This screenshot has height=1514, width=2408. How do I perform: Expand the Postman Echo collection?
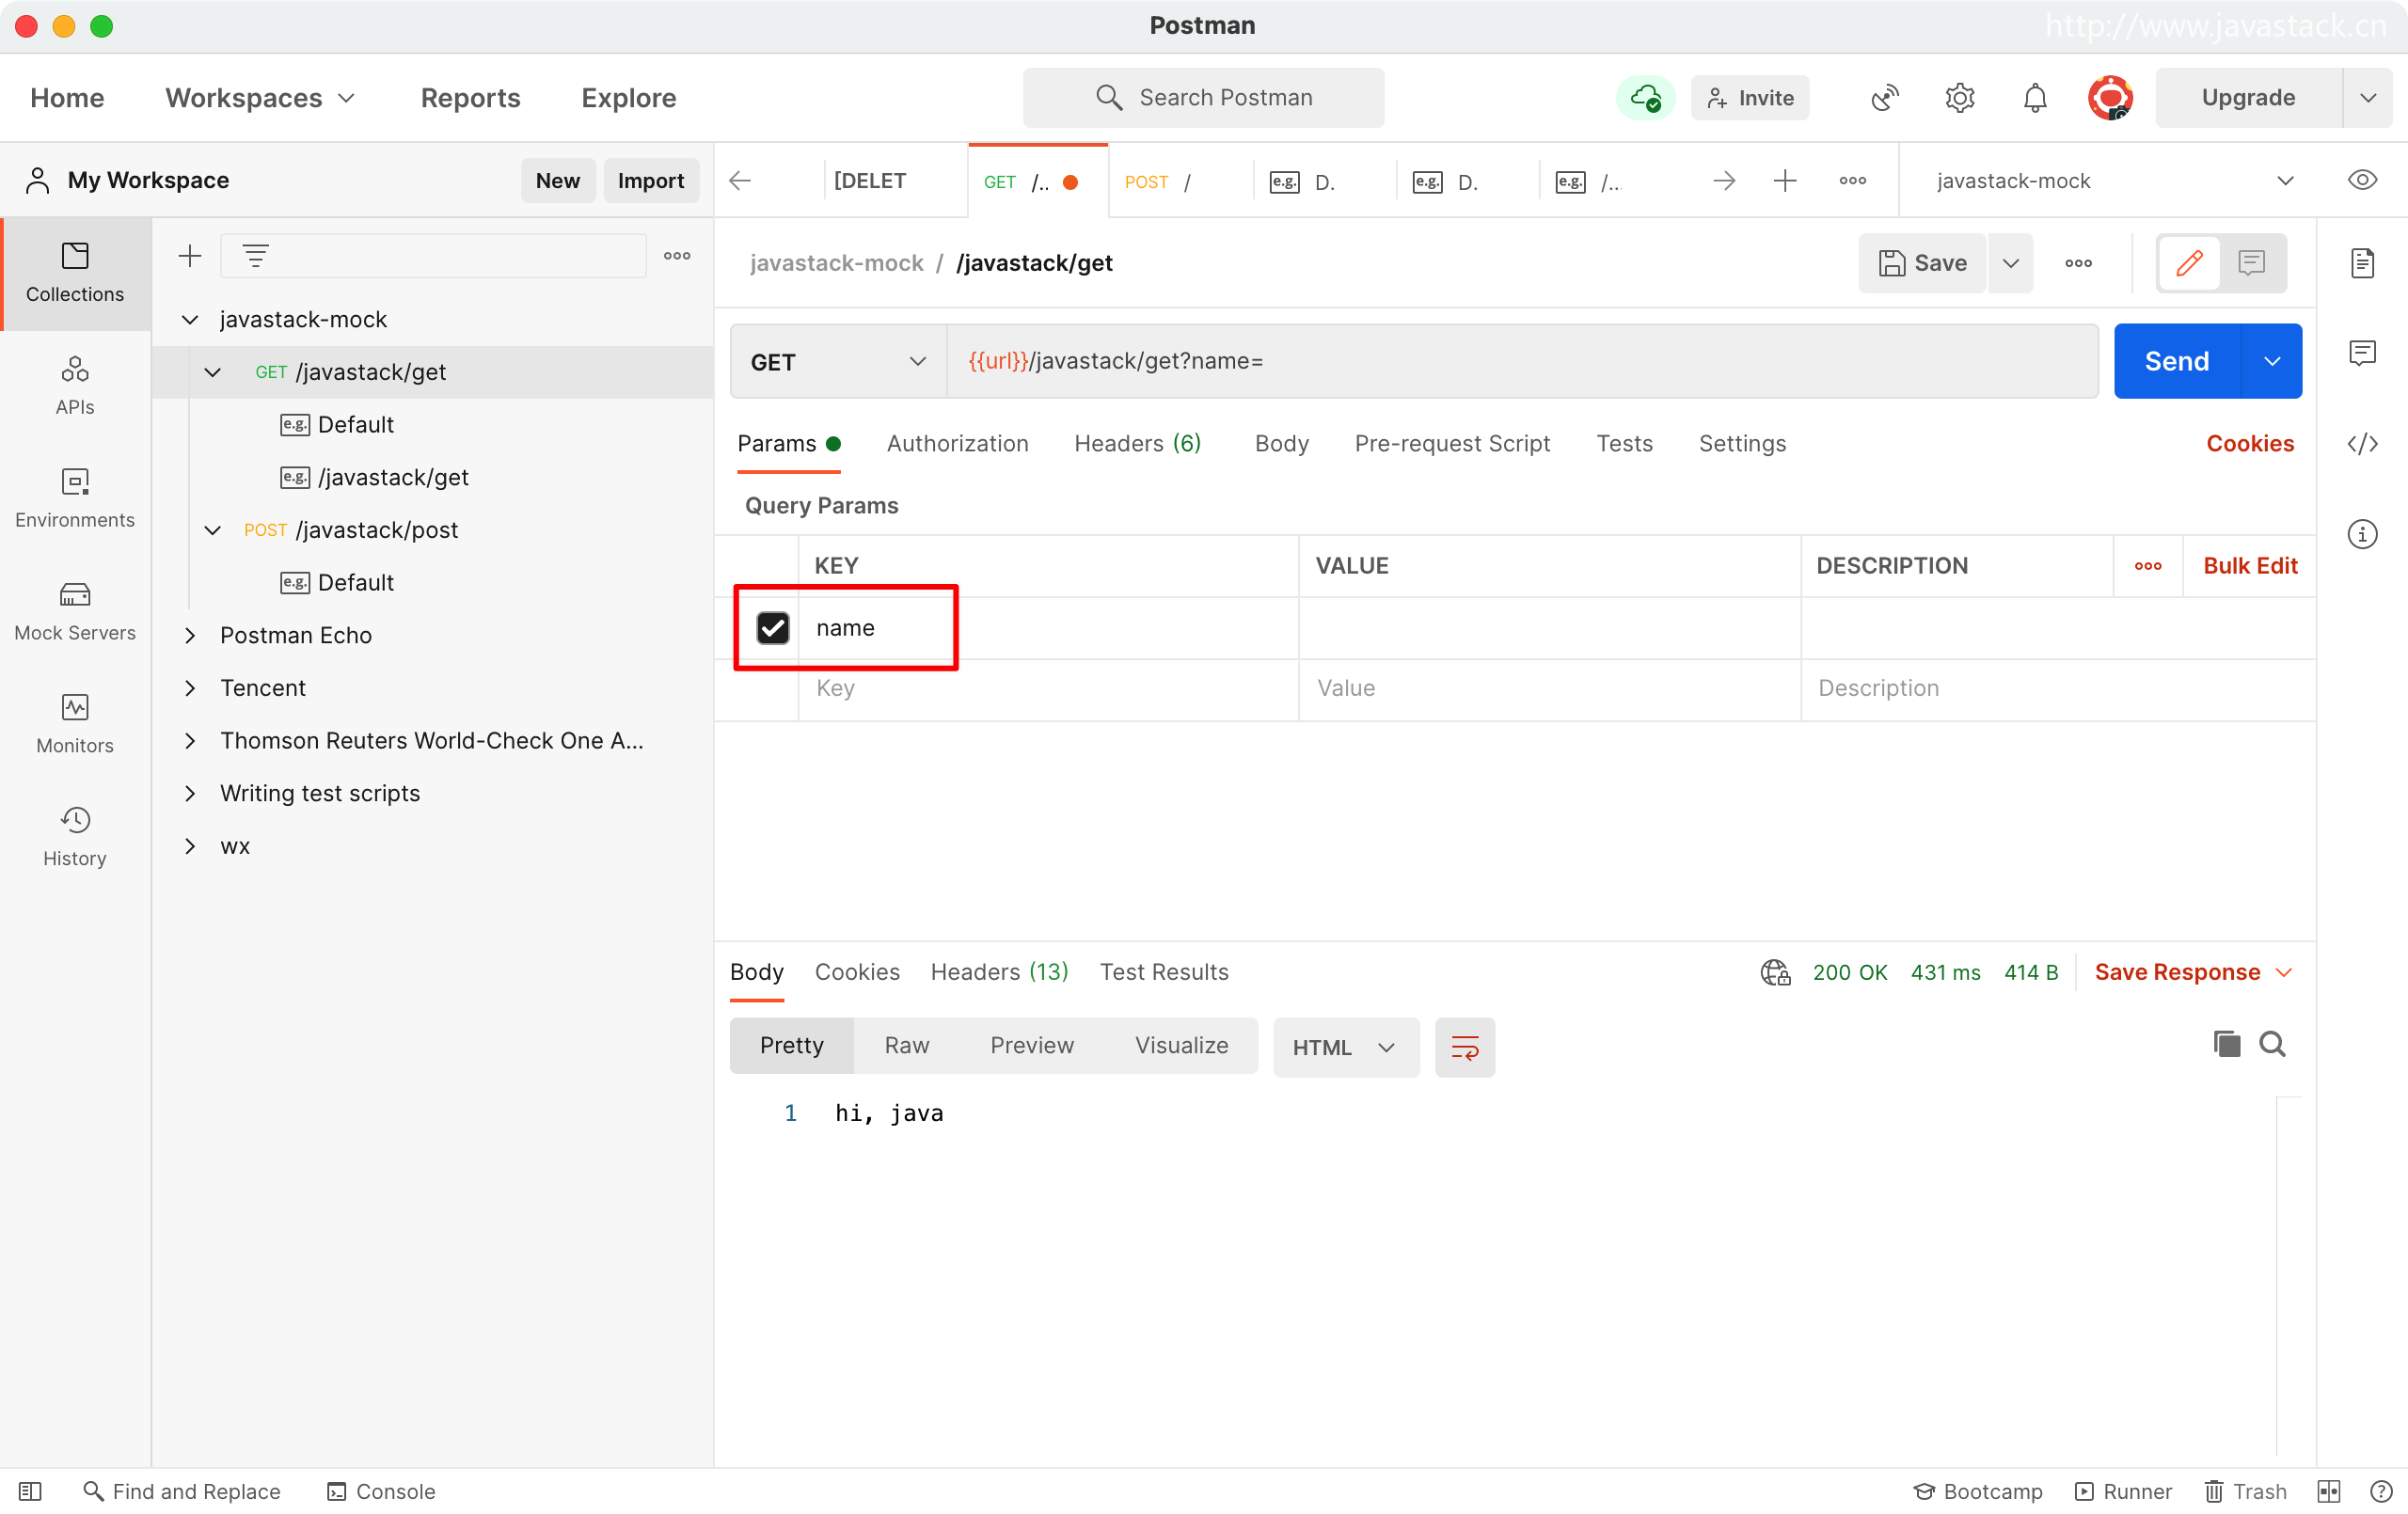pos(190,636)
